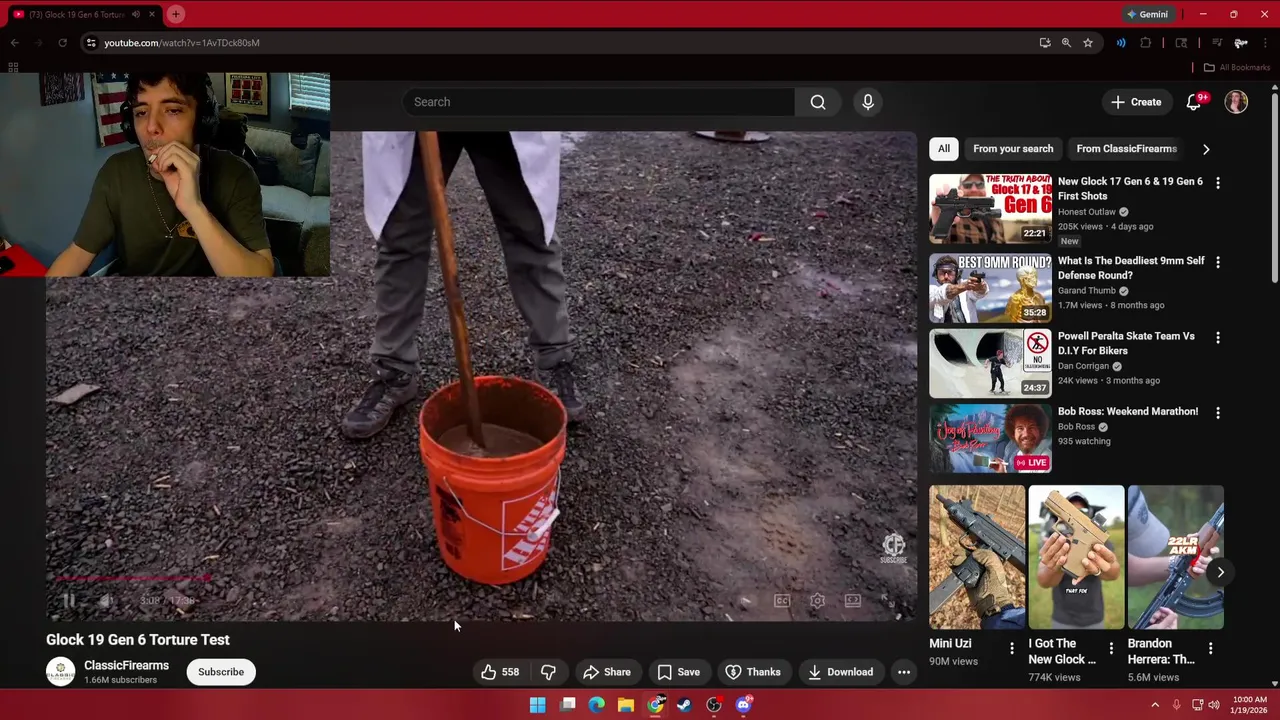Viewport: 1280px width, 720px height.
Task: Enter fullscreen mode in video player
Action: (888, 601)
